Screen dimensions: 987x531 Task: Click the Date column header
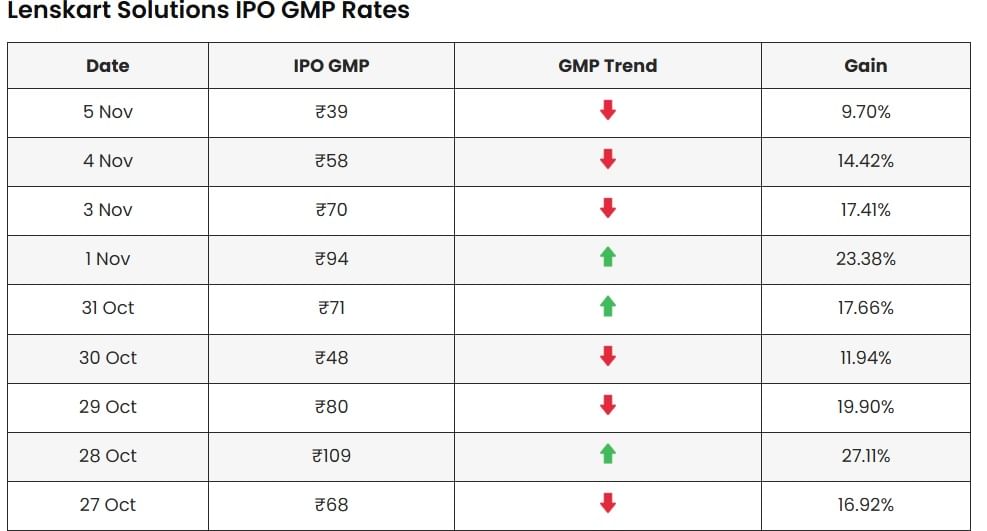[108, 65]
